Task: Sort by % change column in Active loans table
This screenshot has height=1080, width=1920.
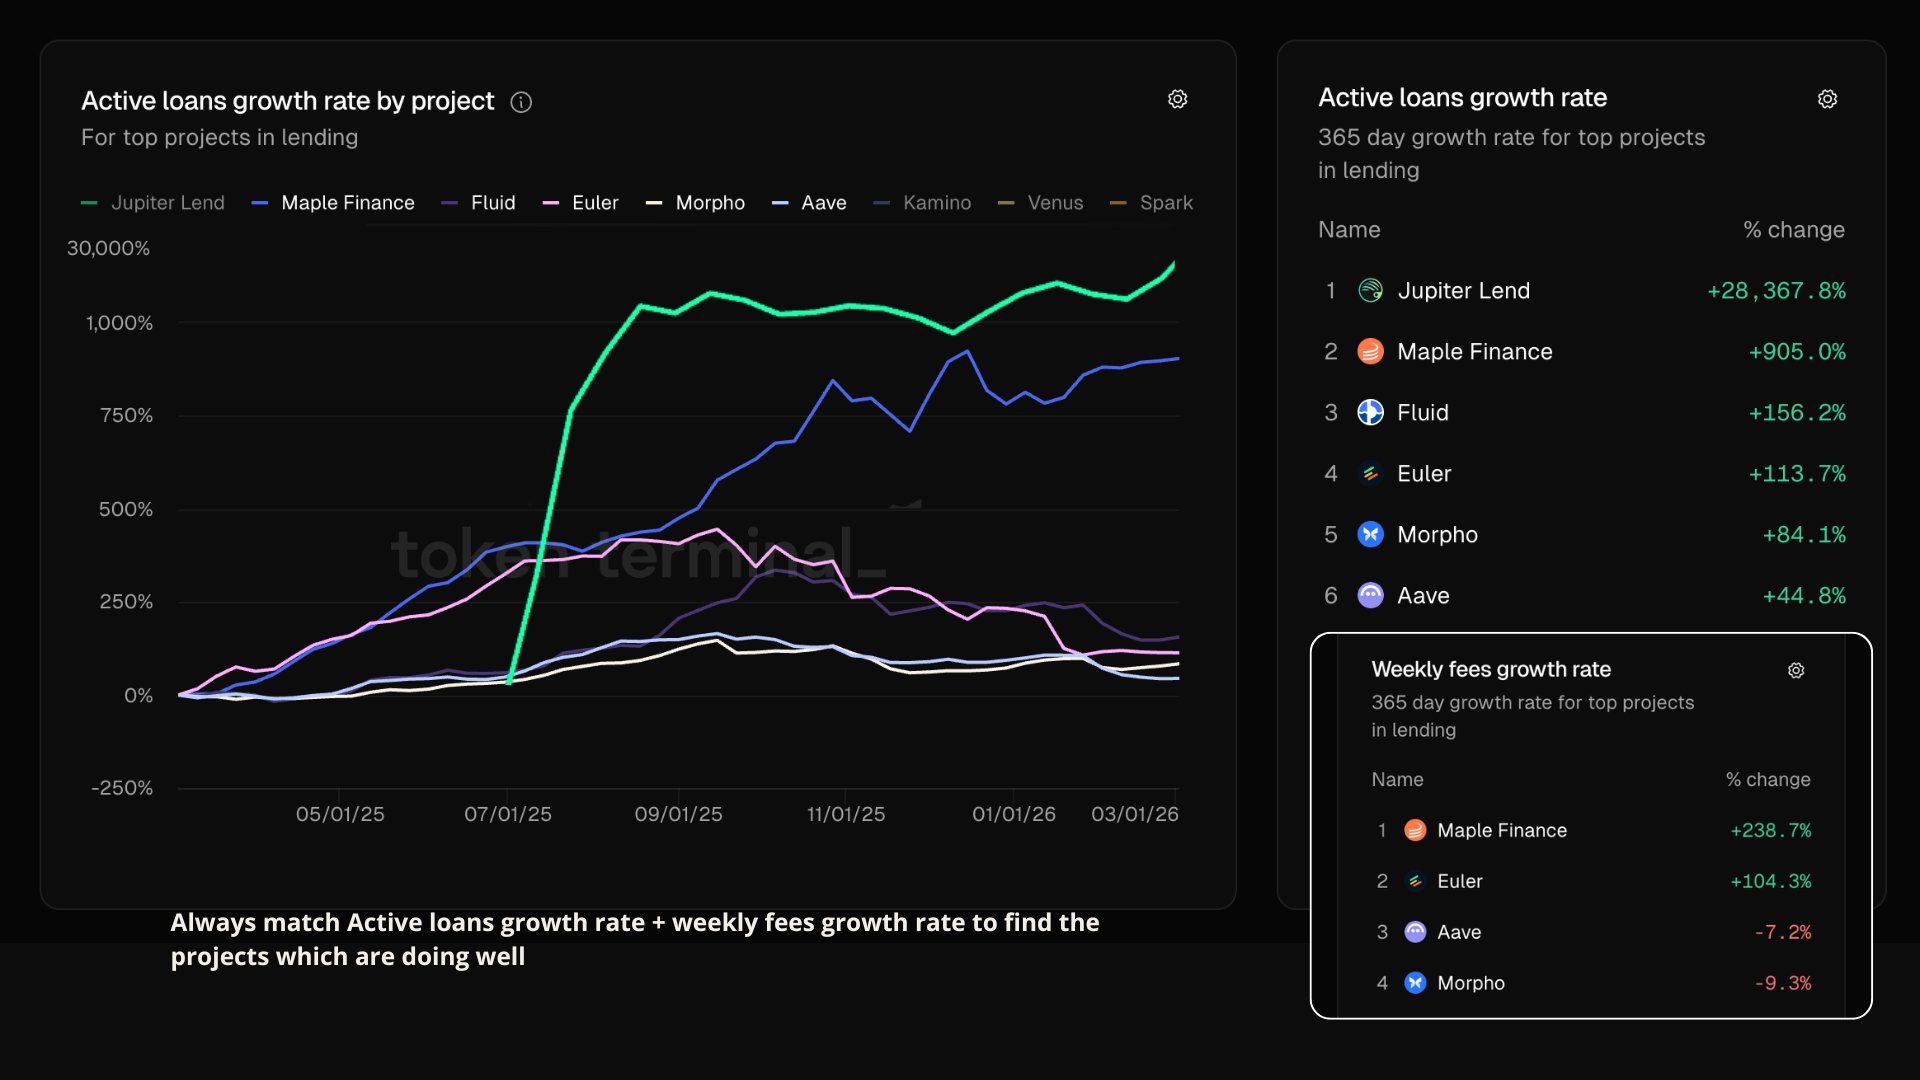Action: click(1793, 230)
